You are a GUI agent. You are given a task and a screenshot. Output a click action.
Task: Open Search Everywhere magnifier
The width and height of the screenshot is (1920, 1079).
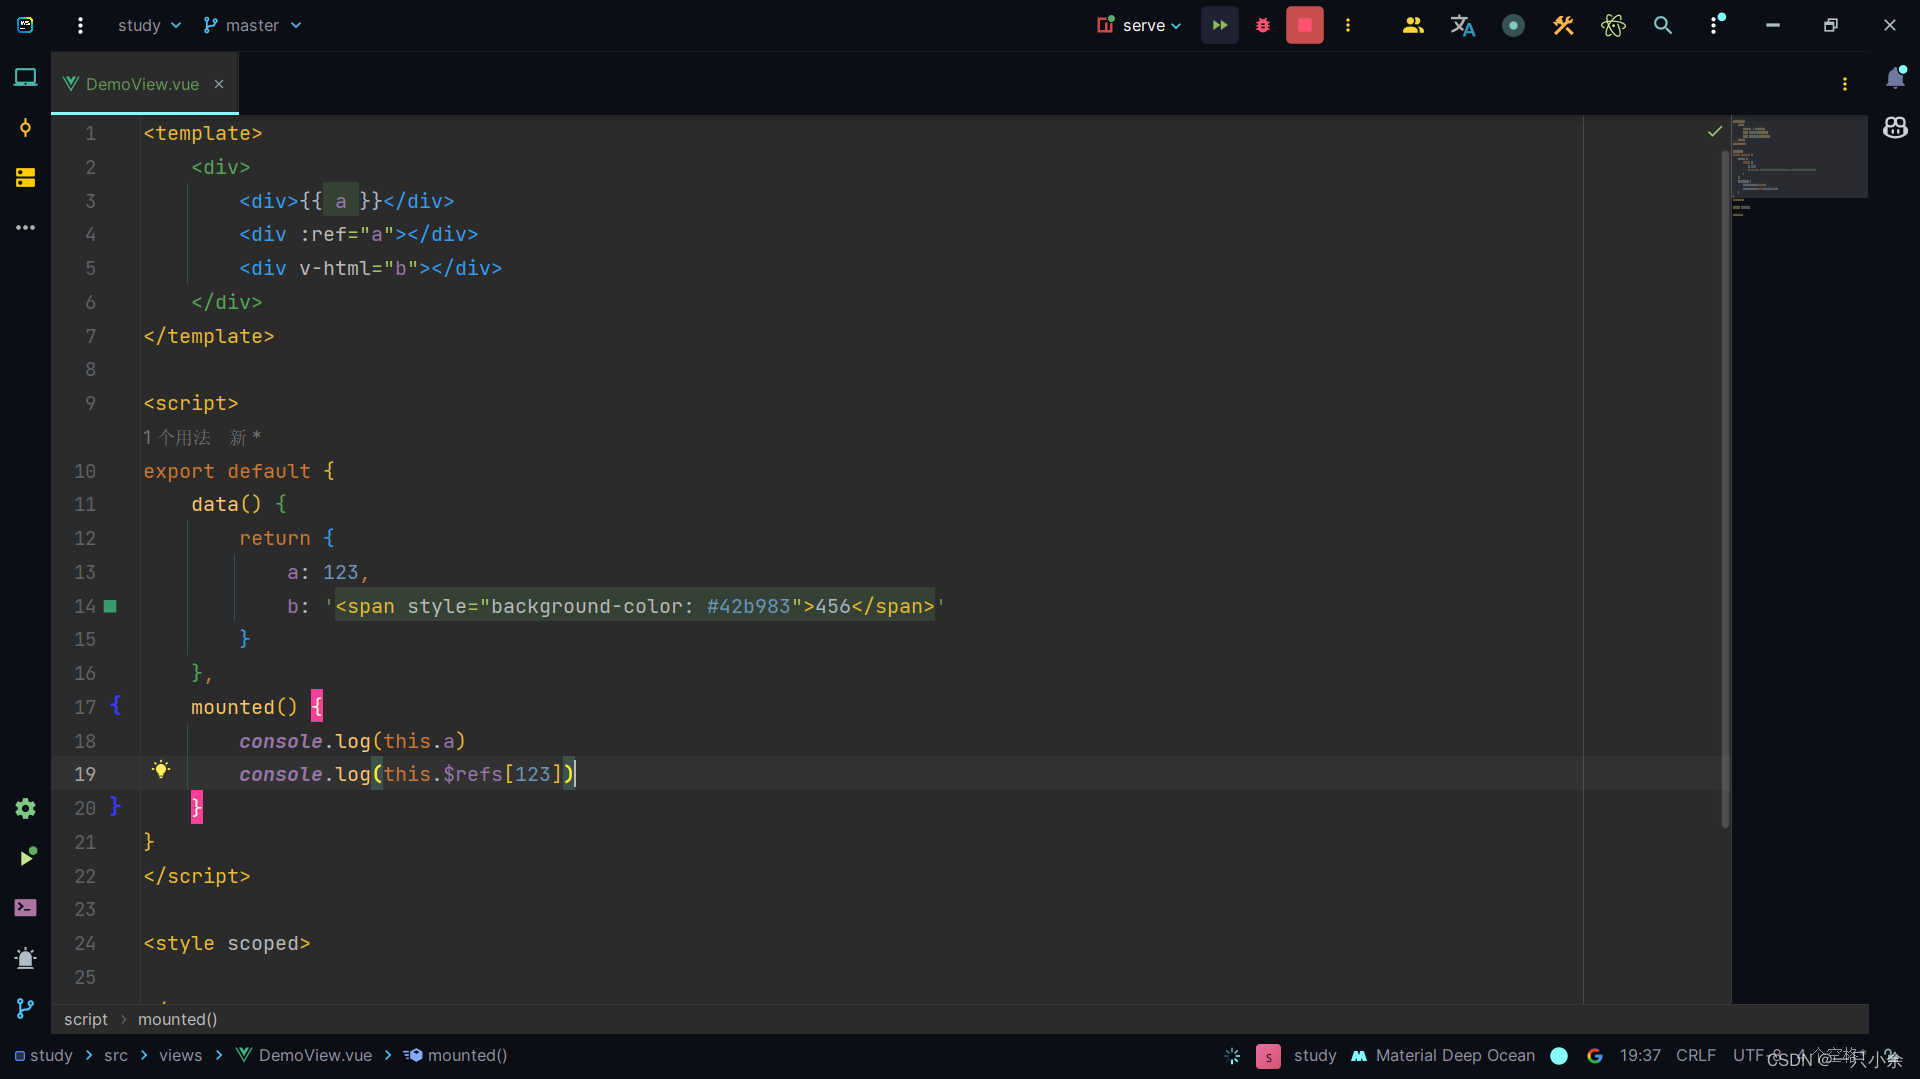(x=1663, y=25)
